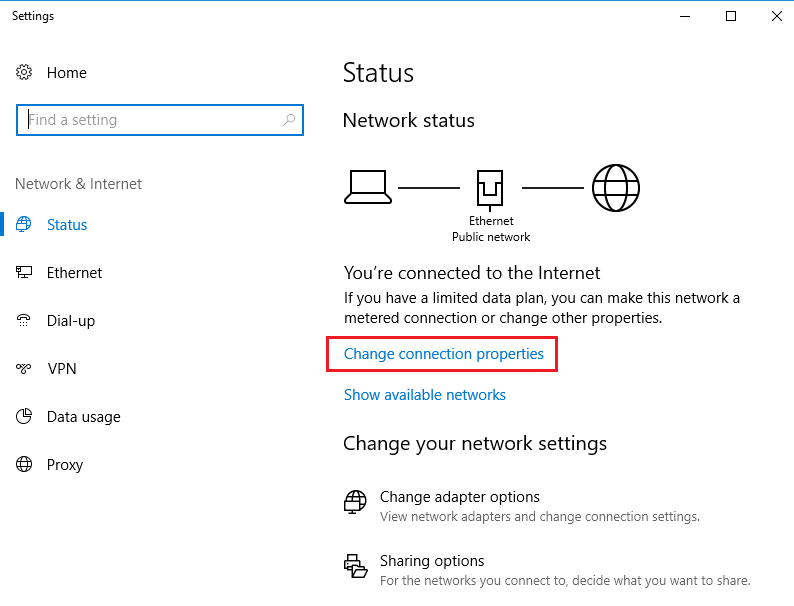
Task: Focus the Find a setting search box
Action: click(x=150, y=120)
